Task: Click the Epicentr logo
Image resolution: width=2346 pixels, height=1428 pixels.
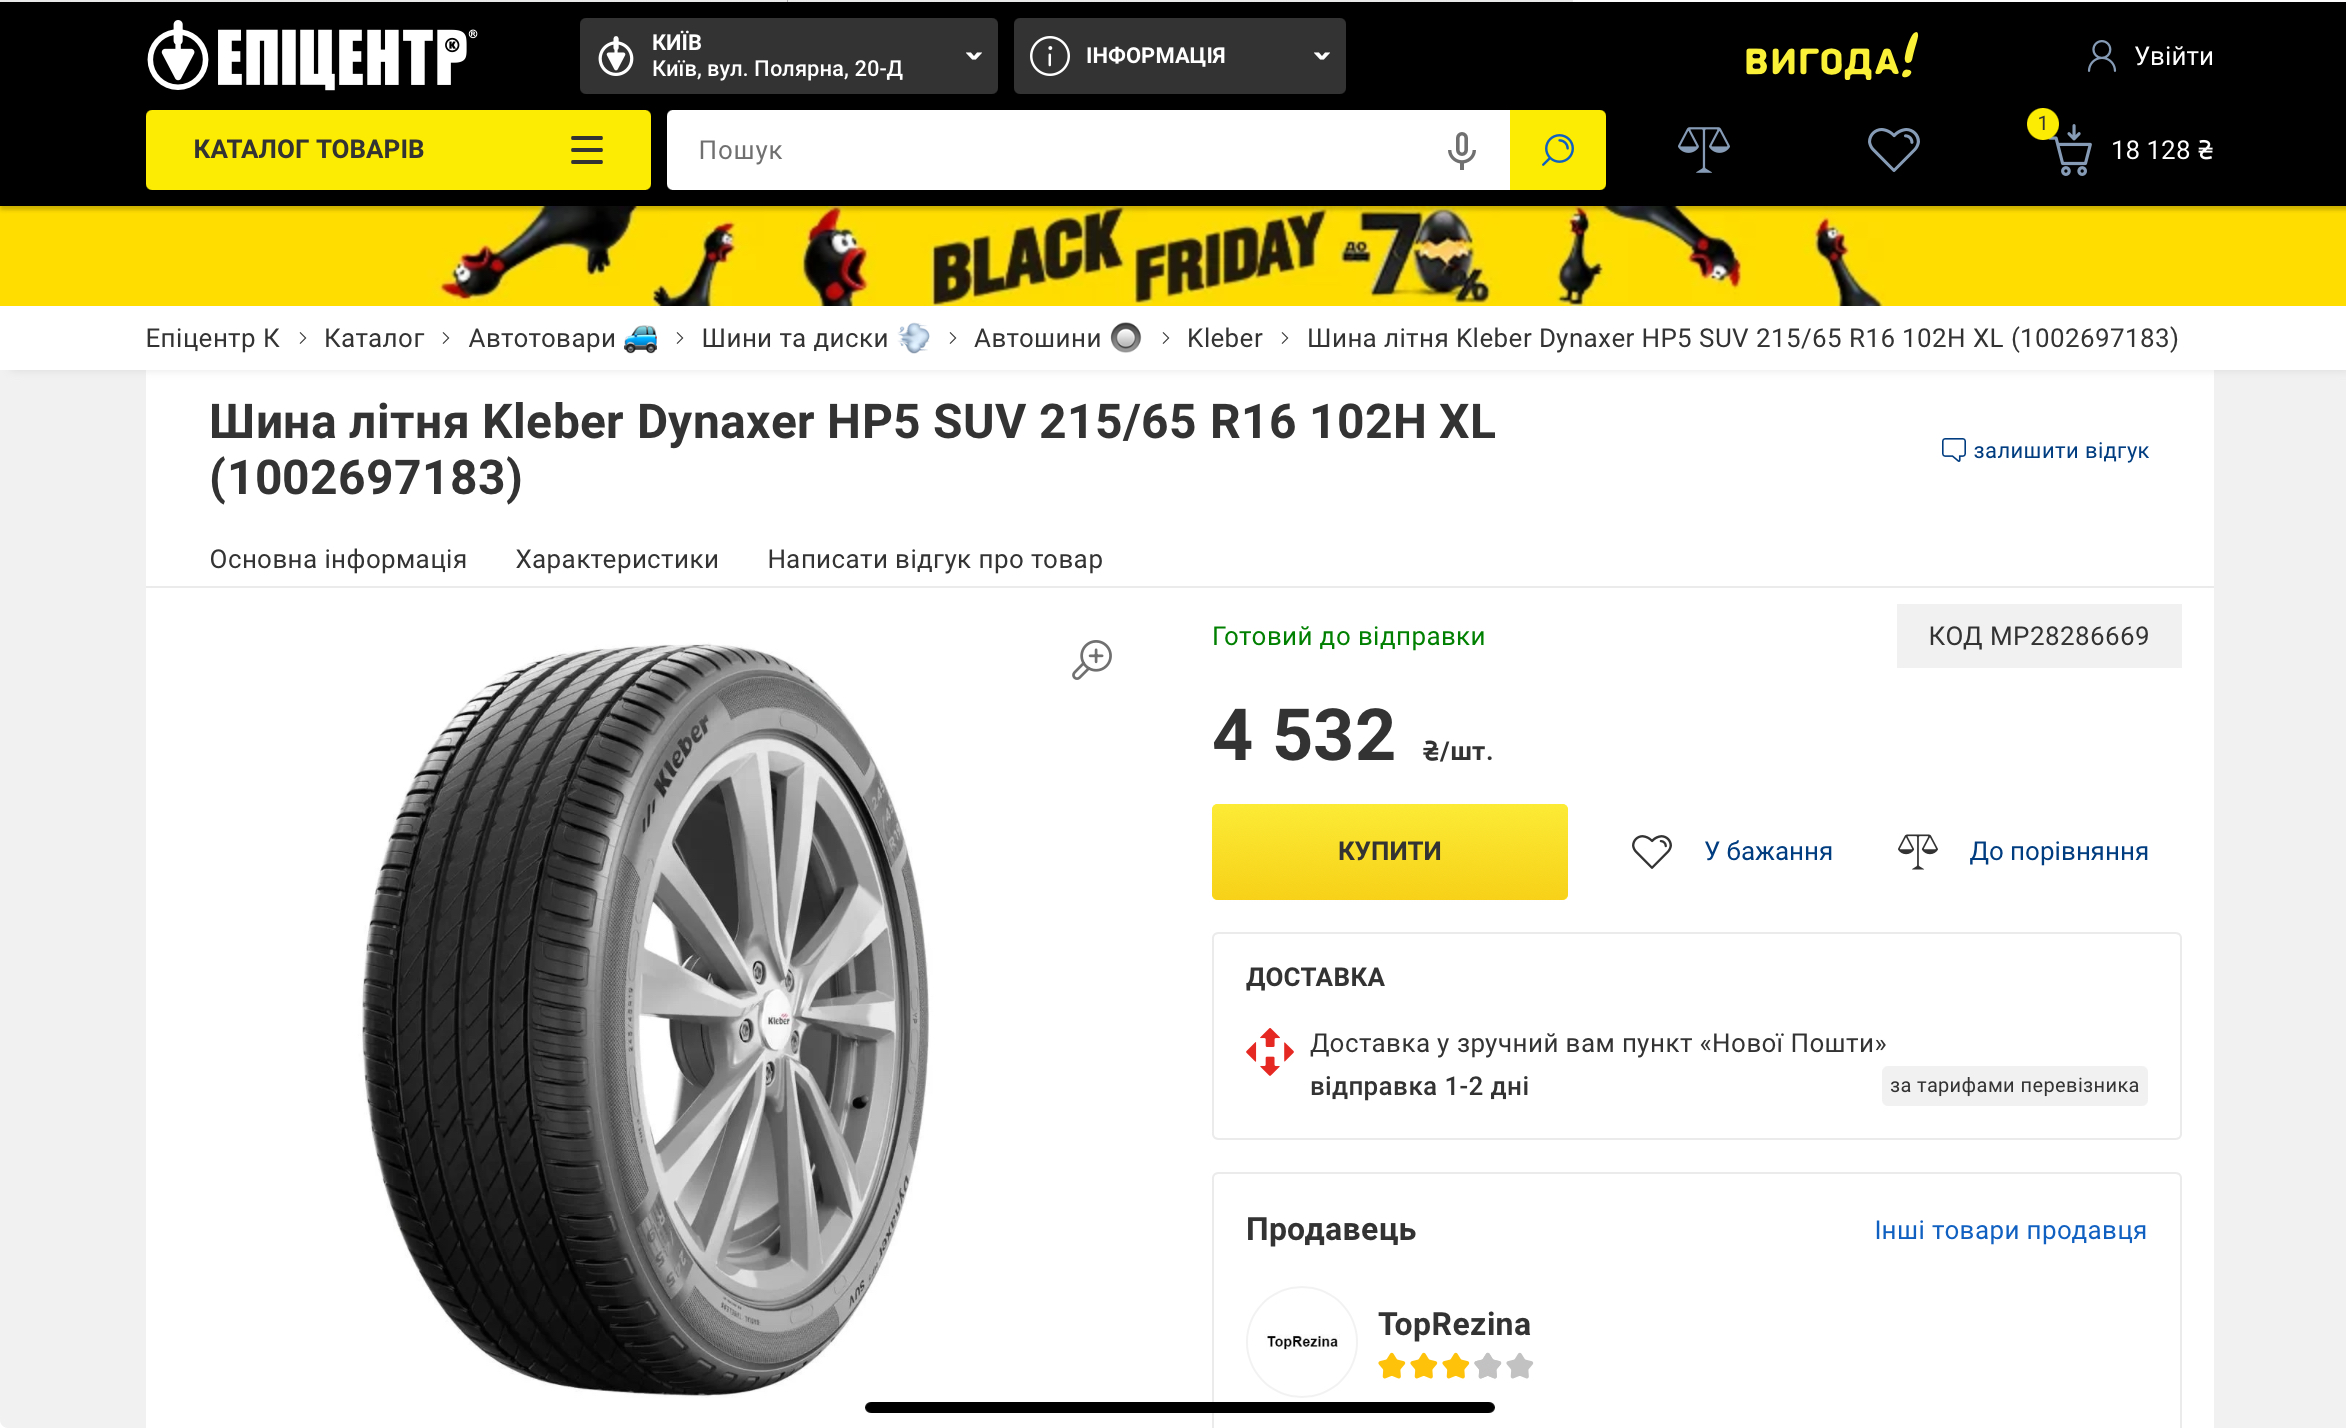Action: 312,56
